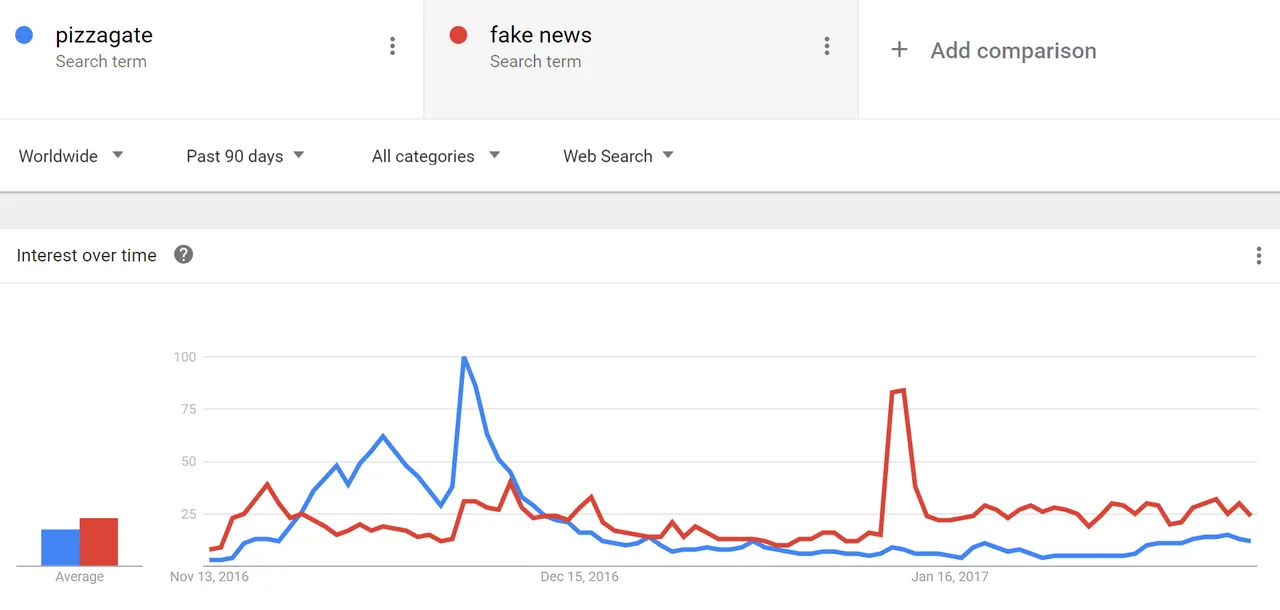Click the pizzagate peak at 100
This screenshot has height=610, width=1280.
(x=463, y=358)
